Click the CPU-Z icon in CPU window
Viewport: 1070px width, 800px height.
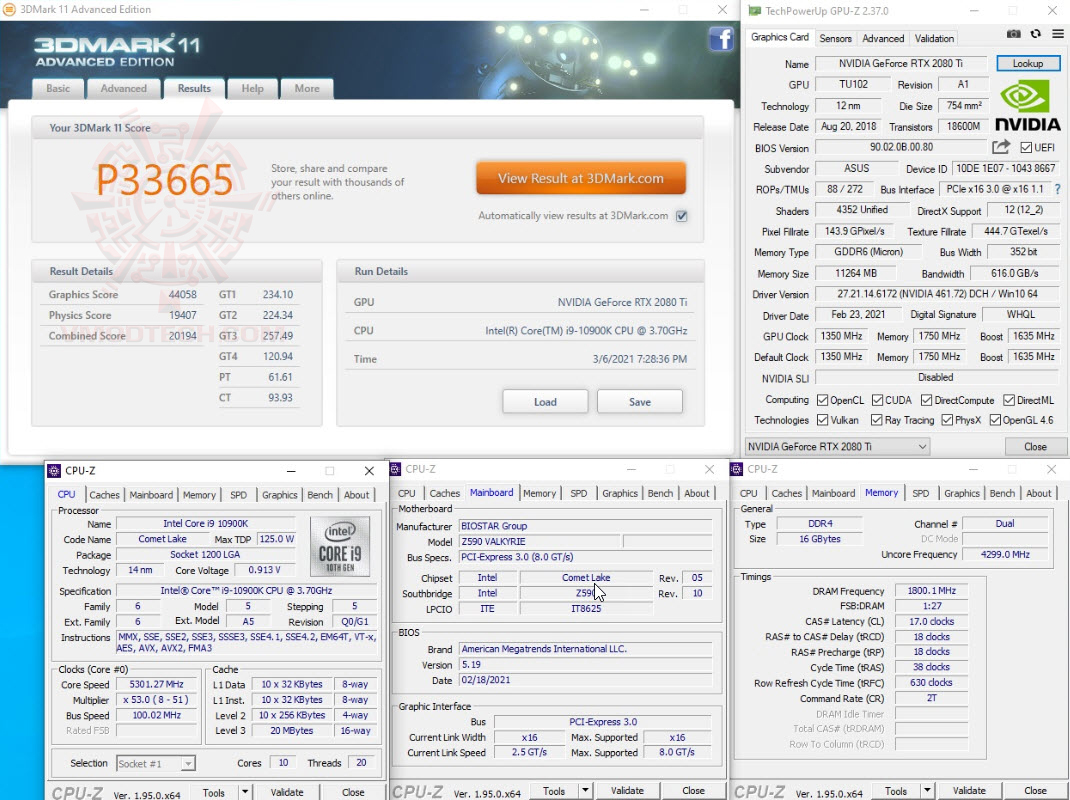(55, 470)
